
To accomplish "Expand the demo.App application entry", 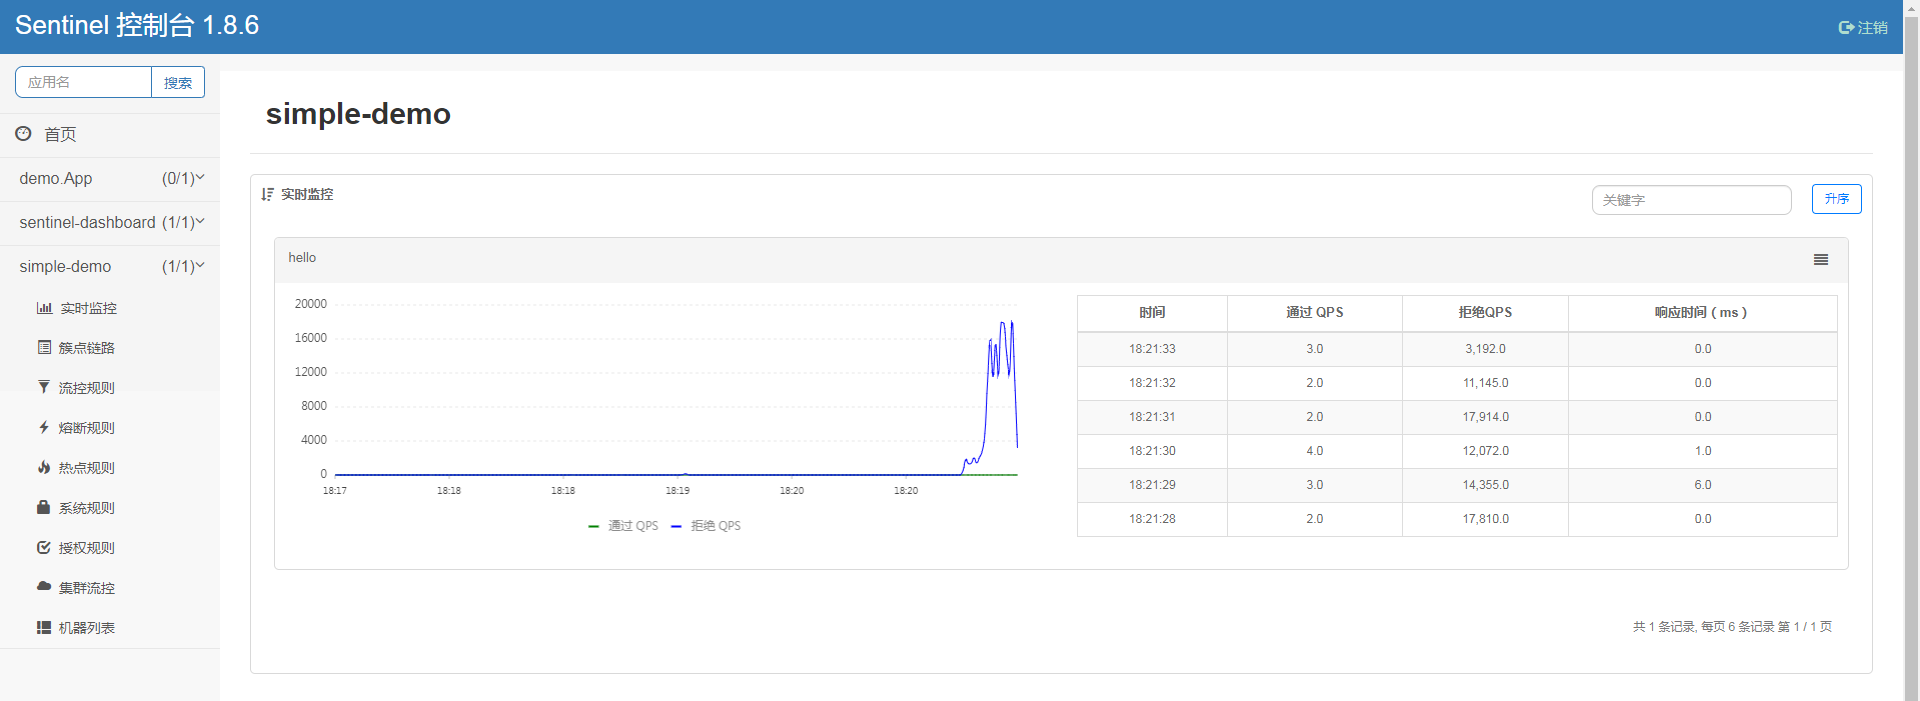I will pos(110,178).
